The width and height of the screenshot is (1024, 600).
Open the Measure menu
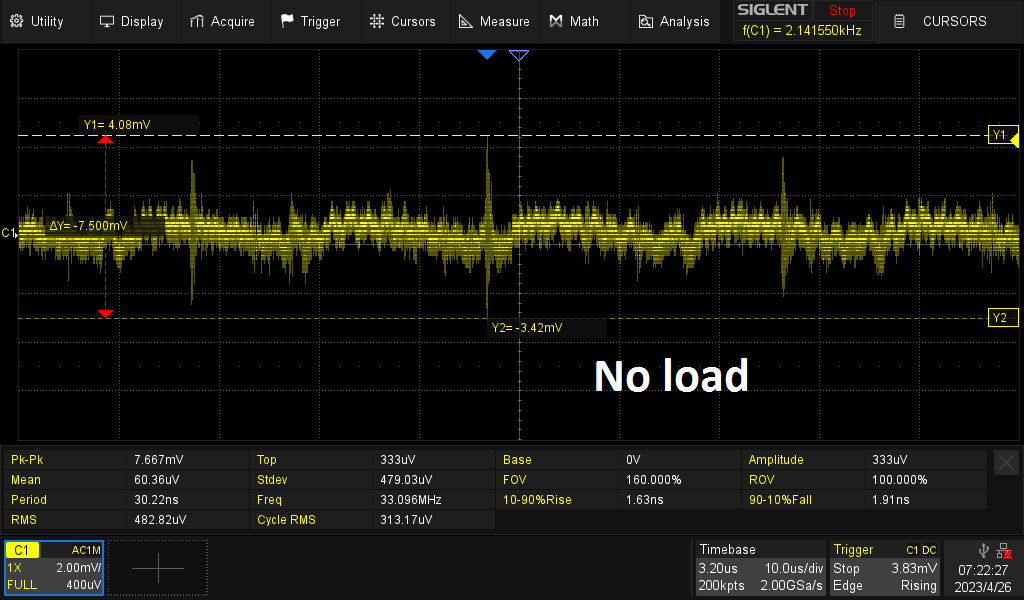click(494, 22)
